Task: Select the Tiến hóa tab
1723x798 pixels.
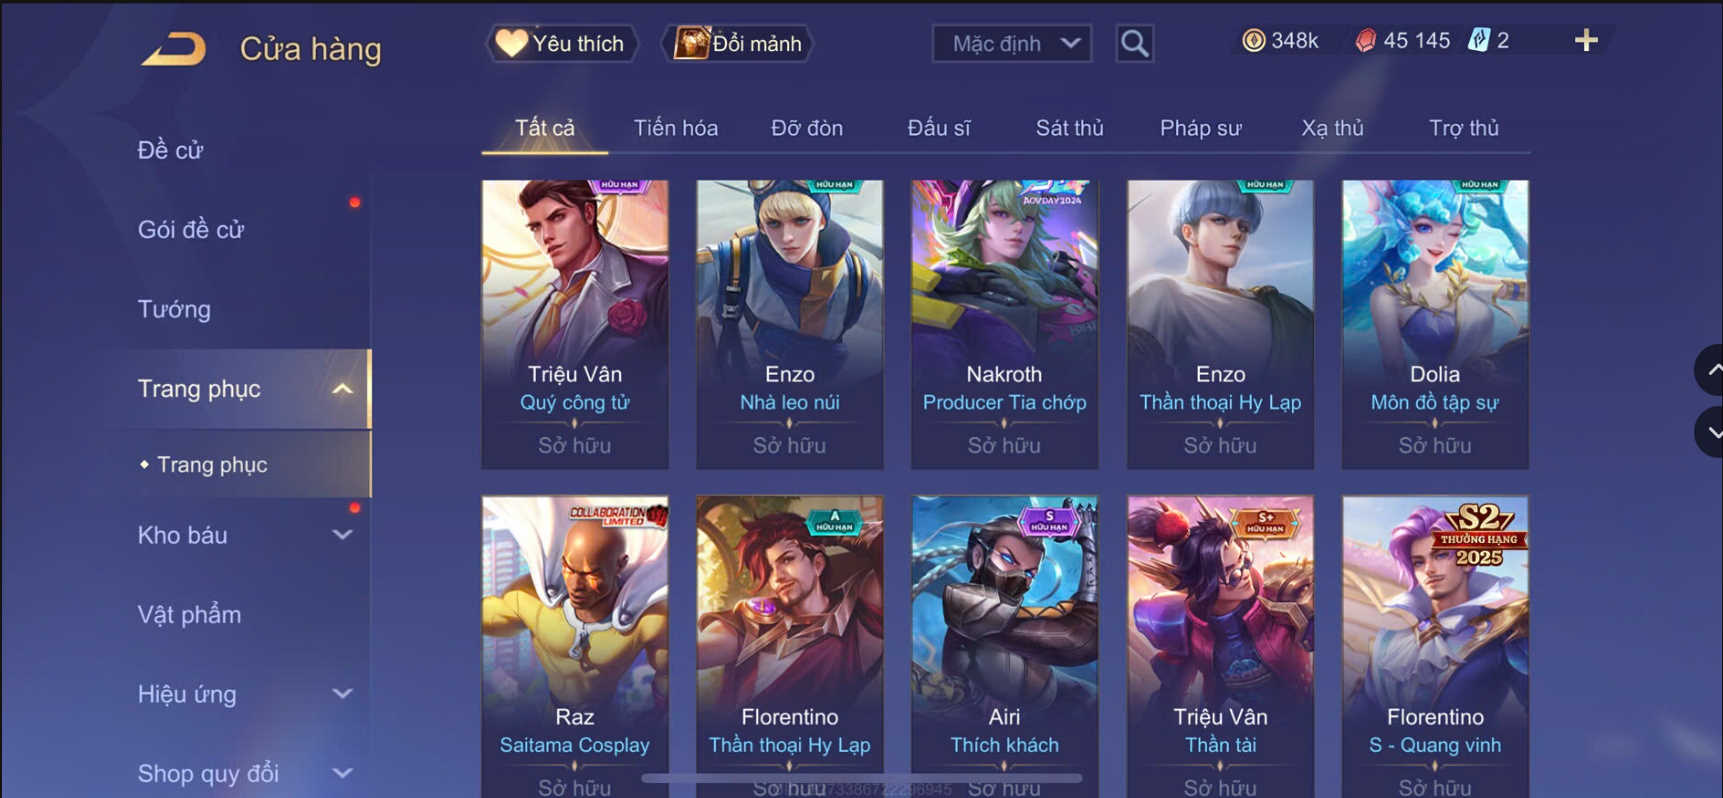Action: click(x=675, y=128)
